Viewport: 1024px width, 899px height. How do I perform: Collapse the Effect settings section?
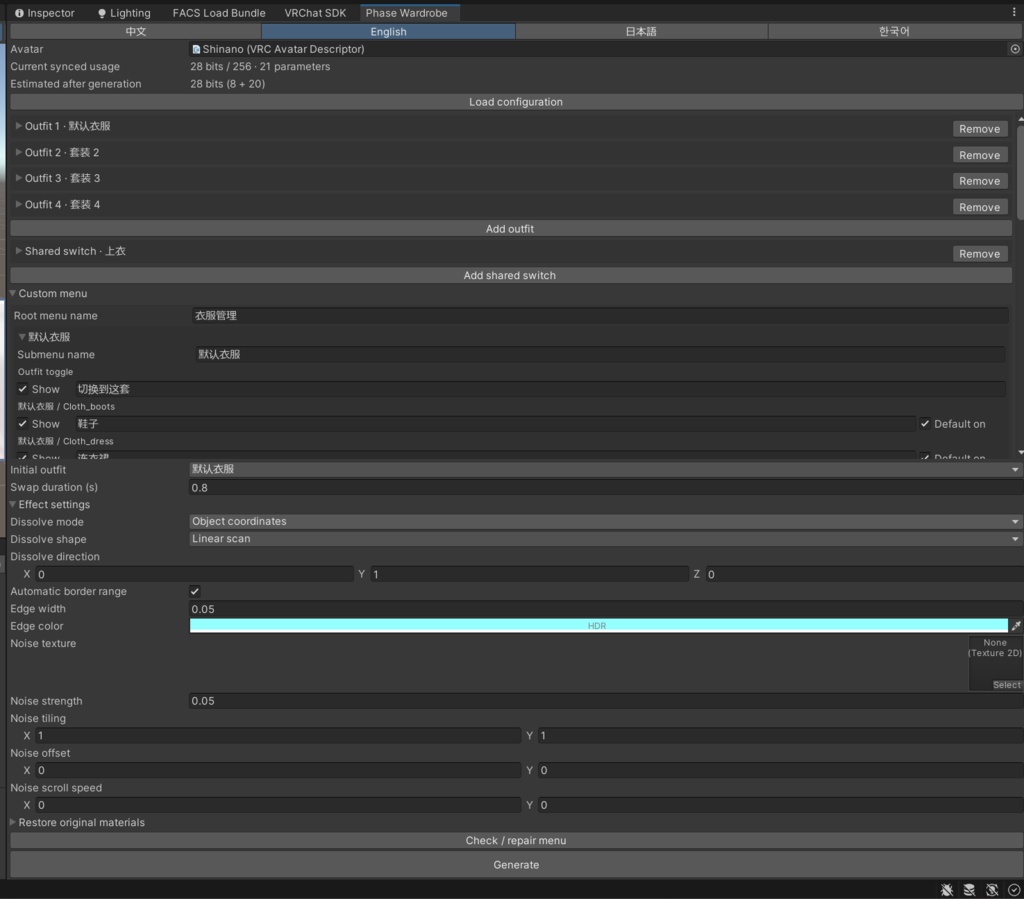(x=12, y=505)
